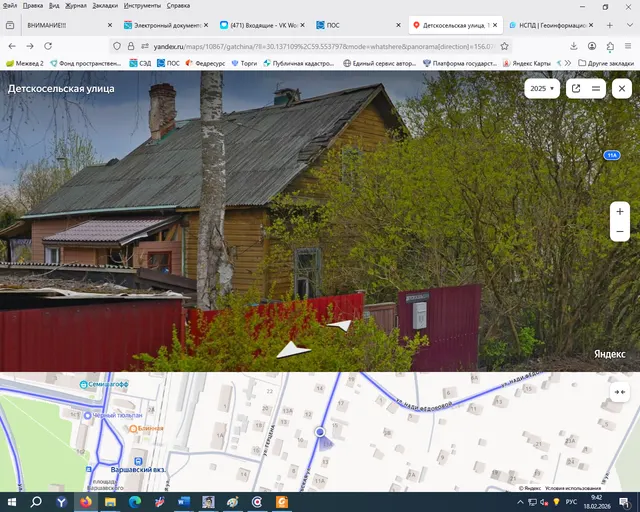The image size is (640, 512).
Task: Open Microsoft Word from the taskbar
Action: coord(184,502)
